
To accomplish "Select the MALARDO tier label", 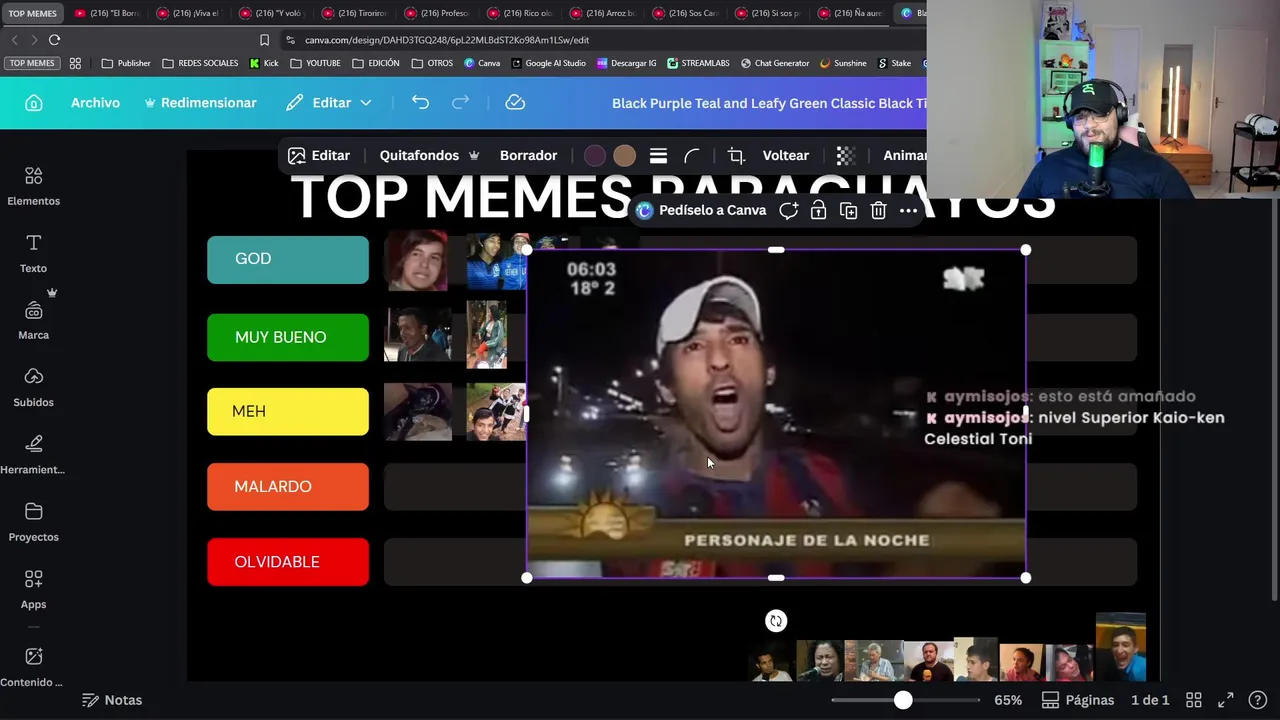I will [x=288, y=486].
